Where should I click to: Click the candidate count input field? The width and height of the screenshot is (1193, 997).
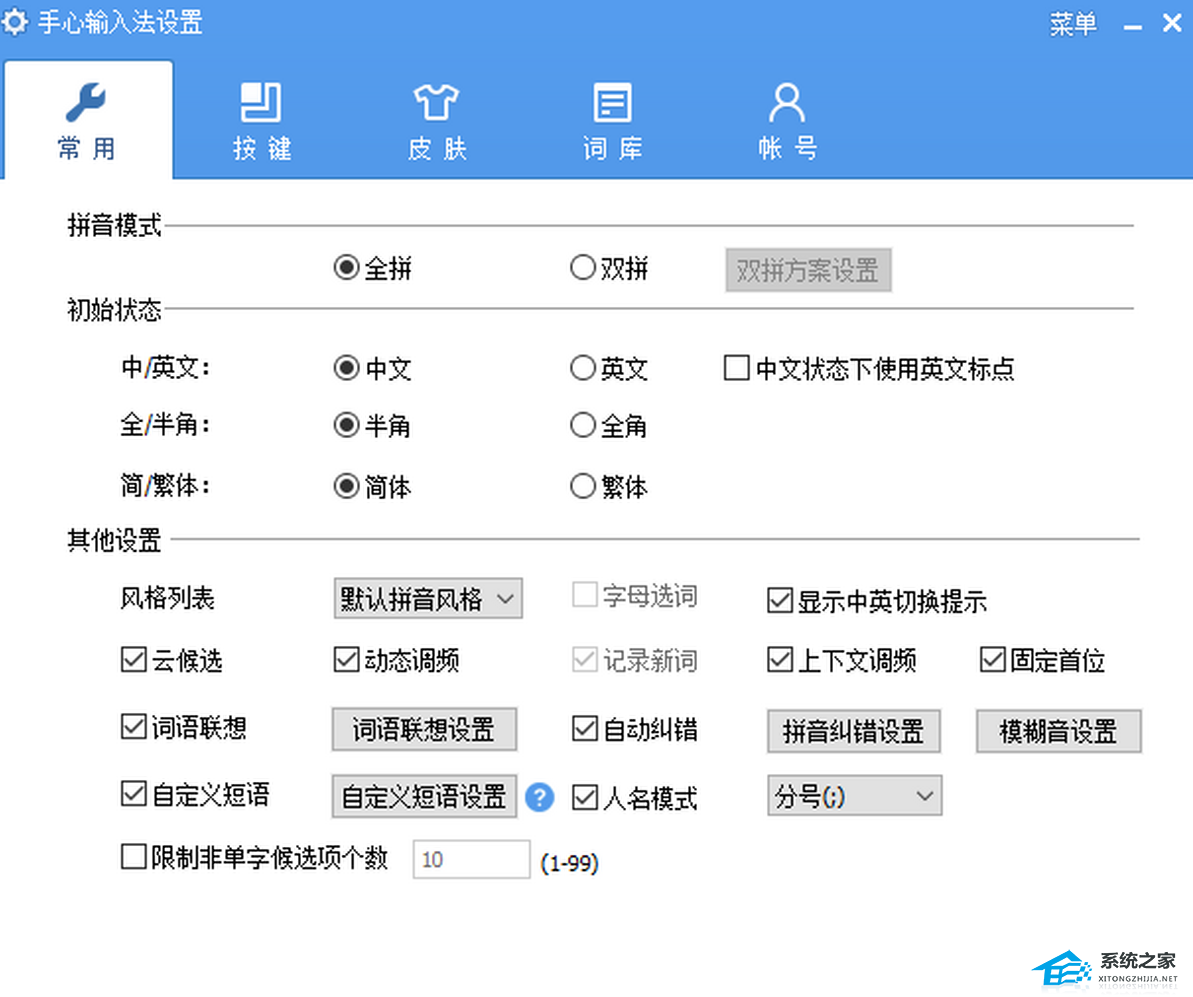pyautogui.click(x=471, y=859)
